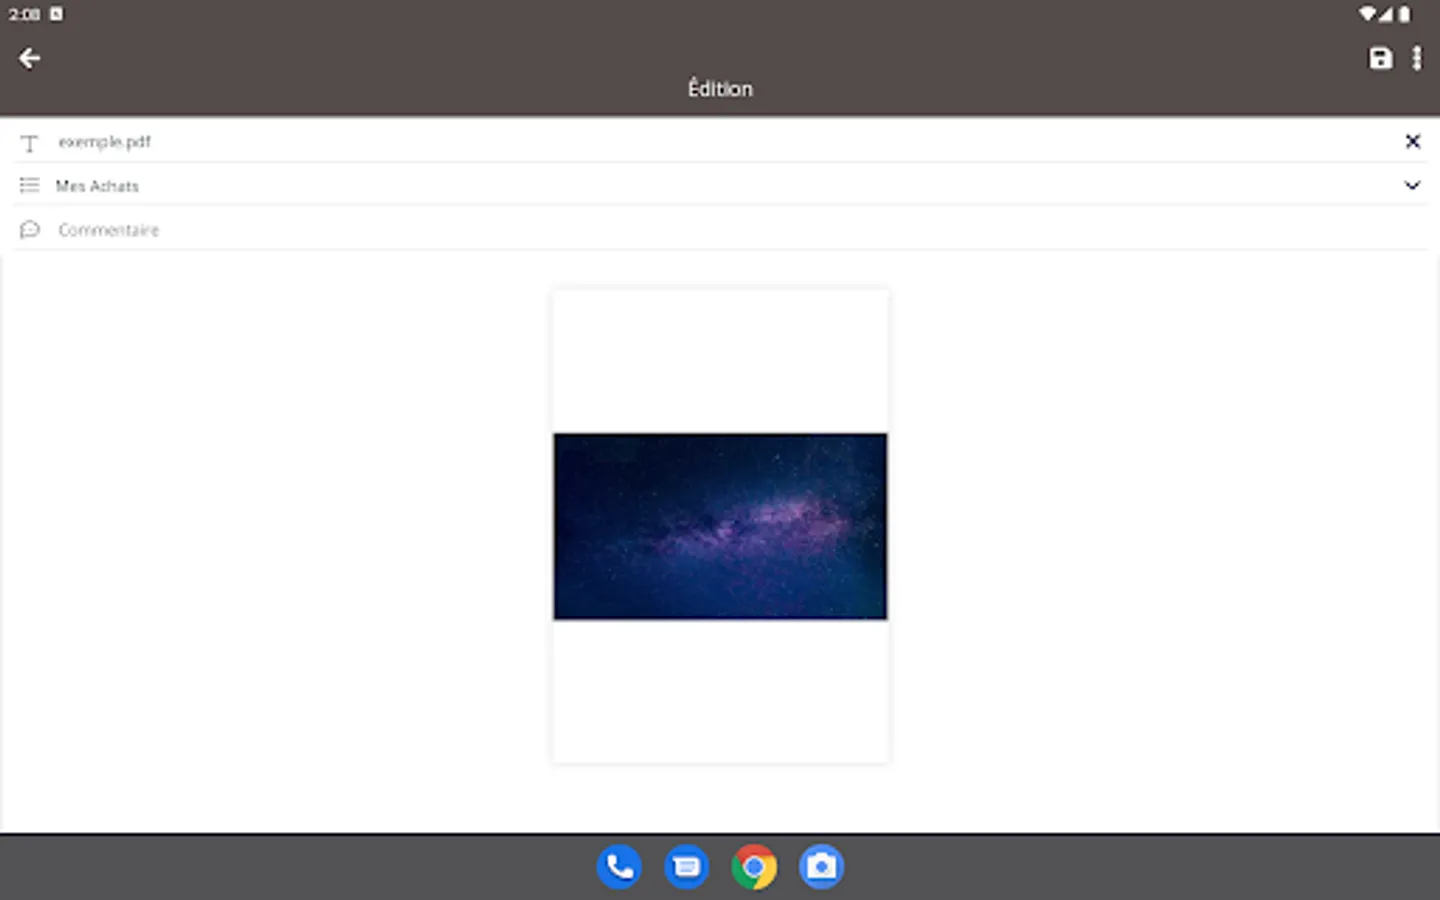Click the Édition title text
Viewport: 1440px width, 900px height.
click(720, 89)
